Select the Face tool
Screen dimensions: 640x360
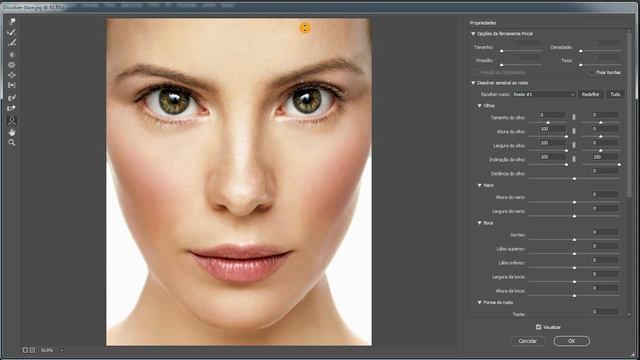coord(12,120)
